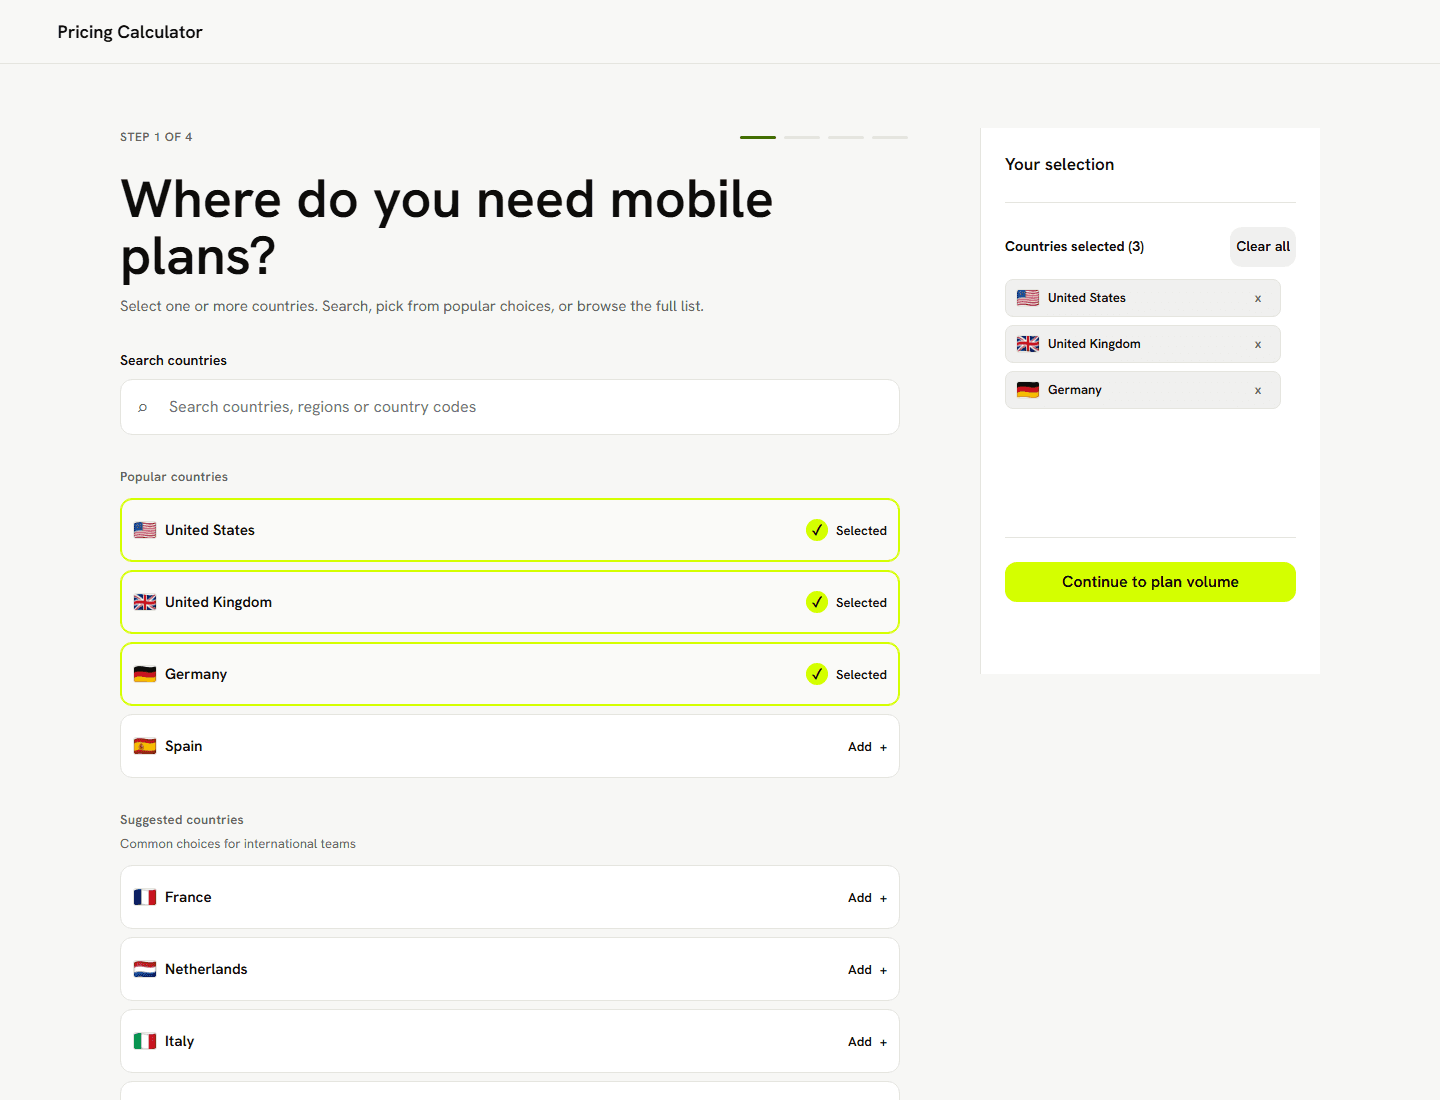Image resolution: width=1440 pixels, height=1100 pixels.
Task: Continue to plan volume
Action: pyautogui.click(x=1150, y=582)
